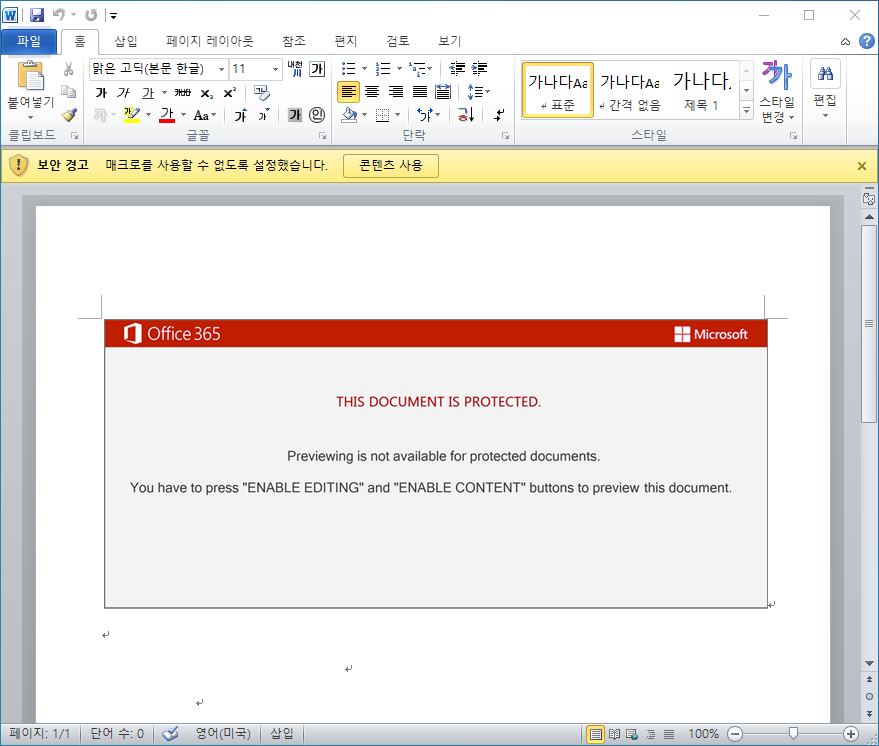Open the 파일 (File) tab
Viewport: 879px width, 746px height.
[x=29, y=41]
